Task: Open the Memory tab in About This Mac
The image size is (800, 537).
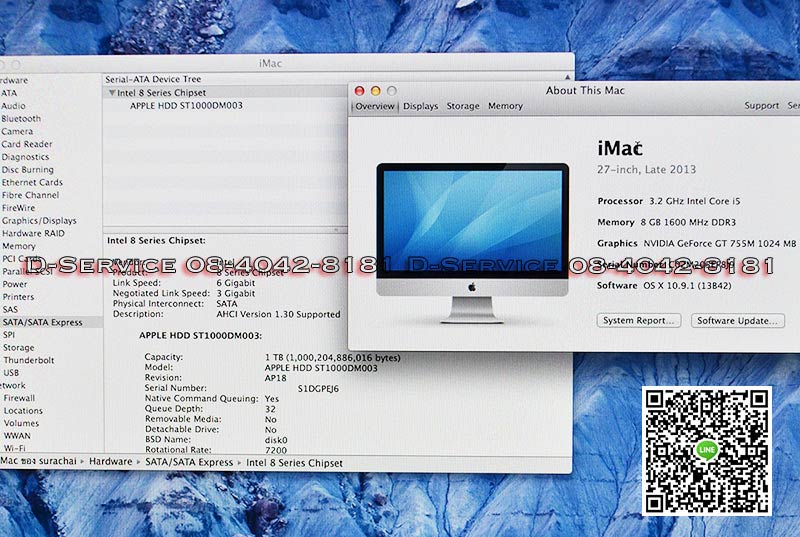Action: pyautogui.click(x=505, y=106)
